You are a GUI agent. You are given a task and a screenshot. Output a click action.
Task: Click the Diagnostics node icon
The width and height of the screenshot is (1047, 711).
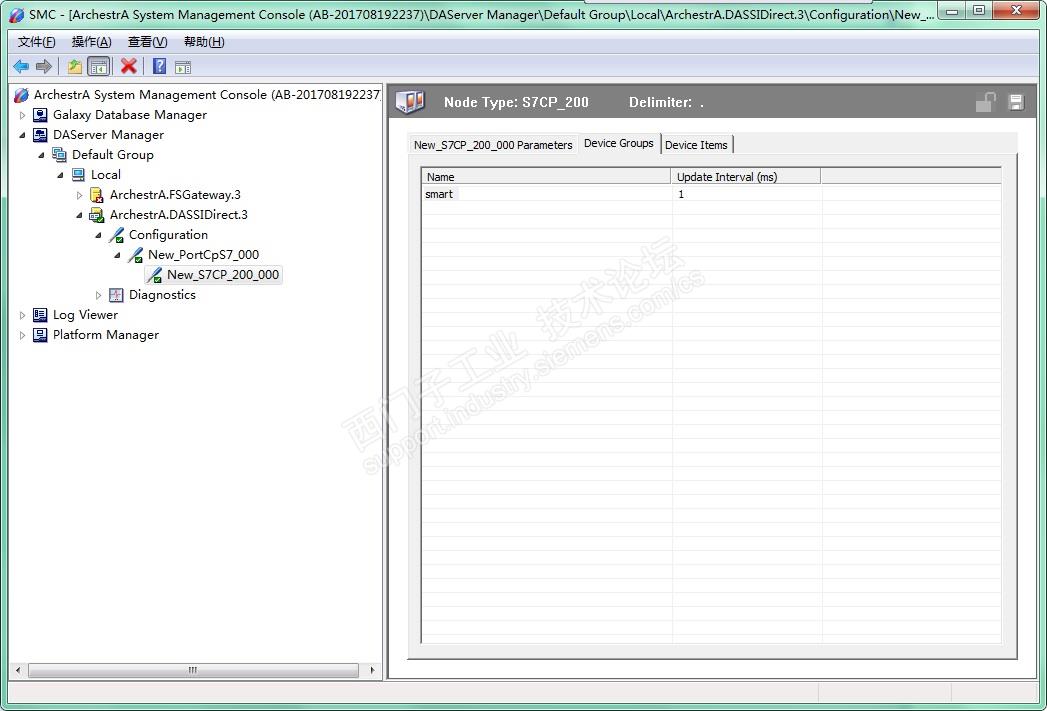click(x=116, y=295)
